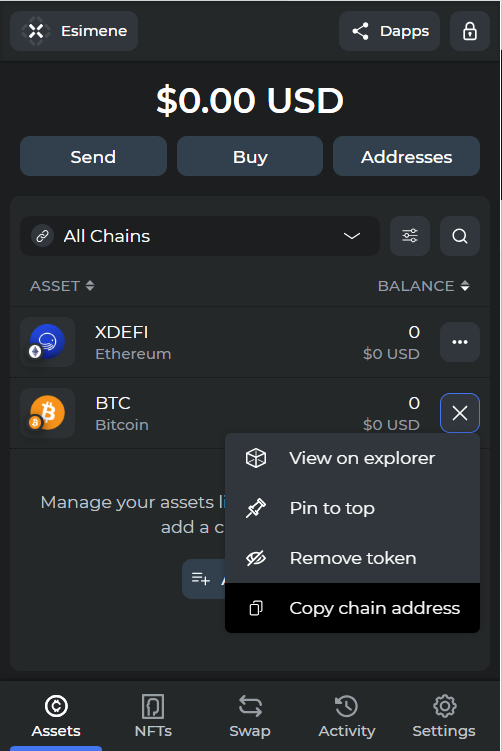Open Dapps connection menu
Viewport: 502px width, 751px height.
click(x=389, y=31)
